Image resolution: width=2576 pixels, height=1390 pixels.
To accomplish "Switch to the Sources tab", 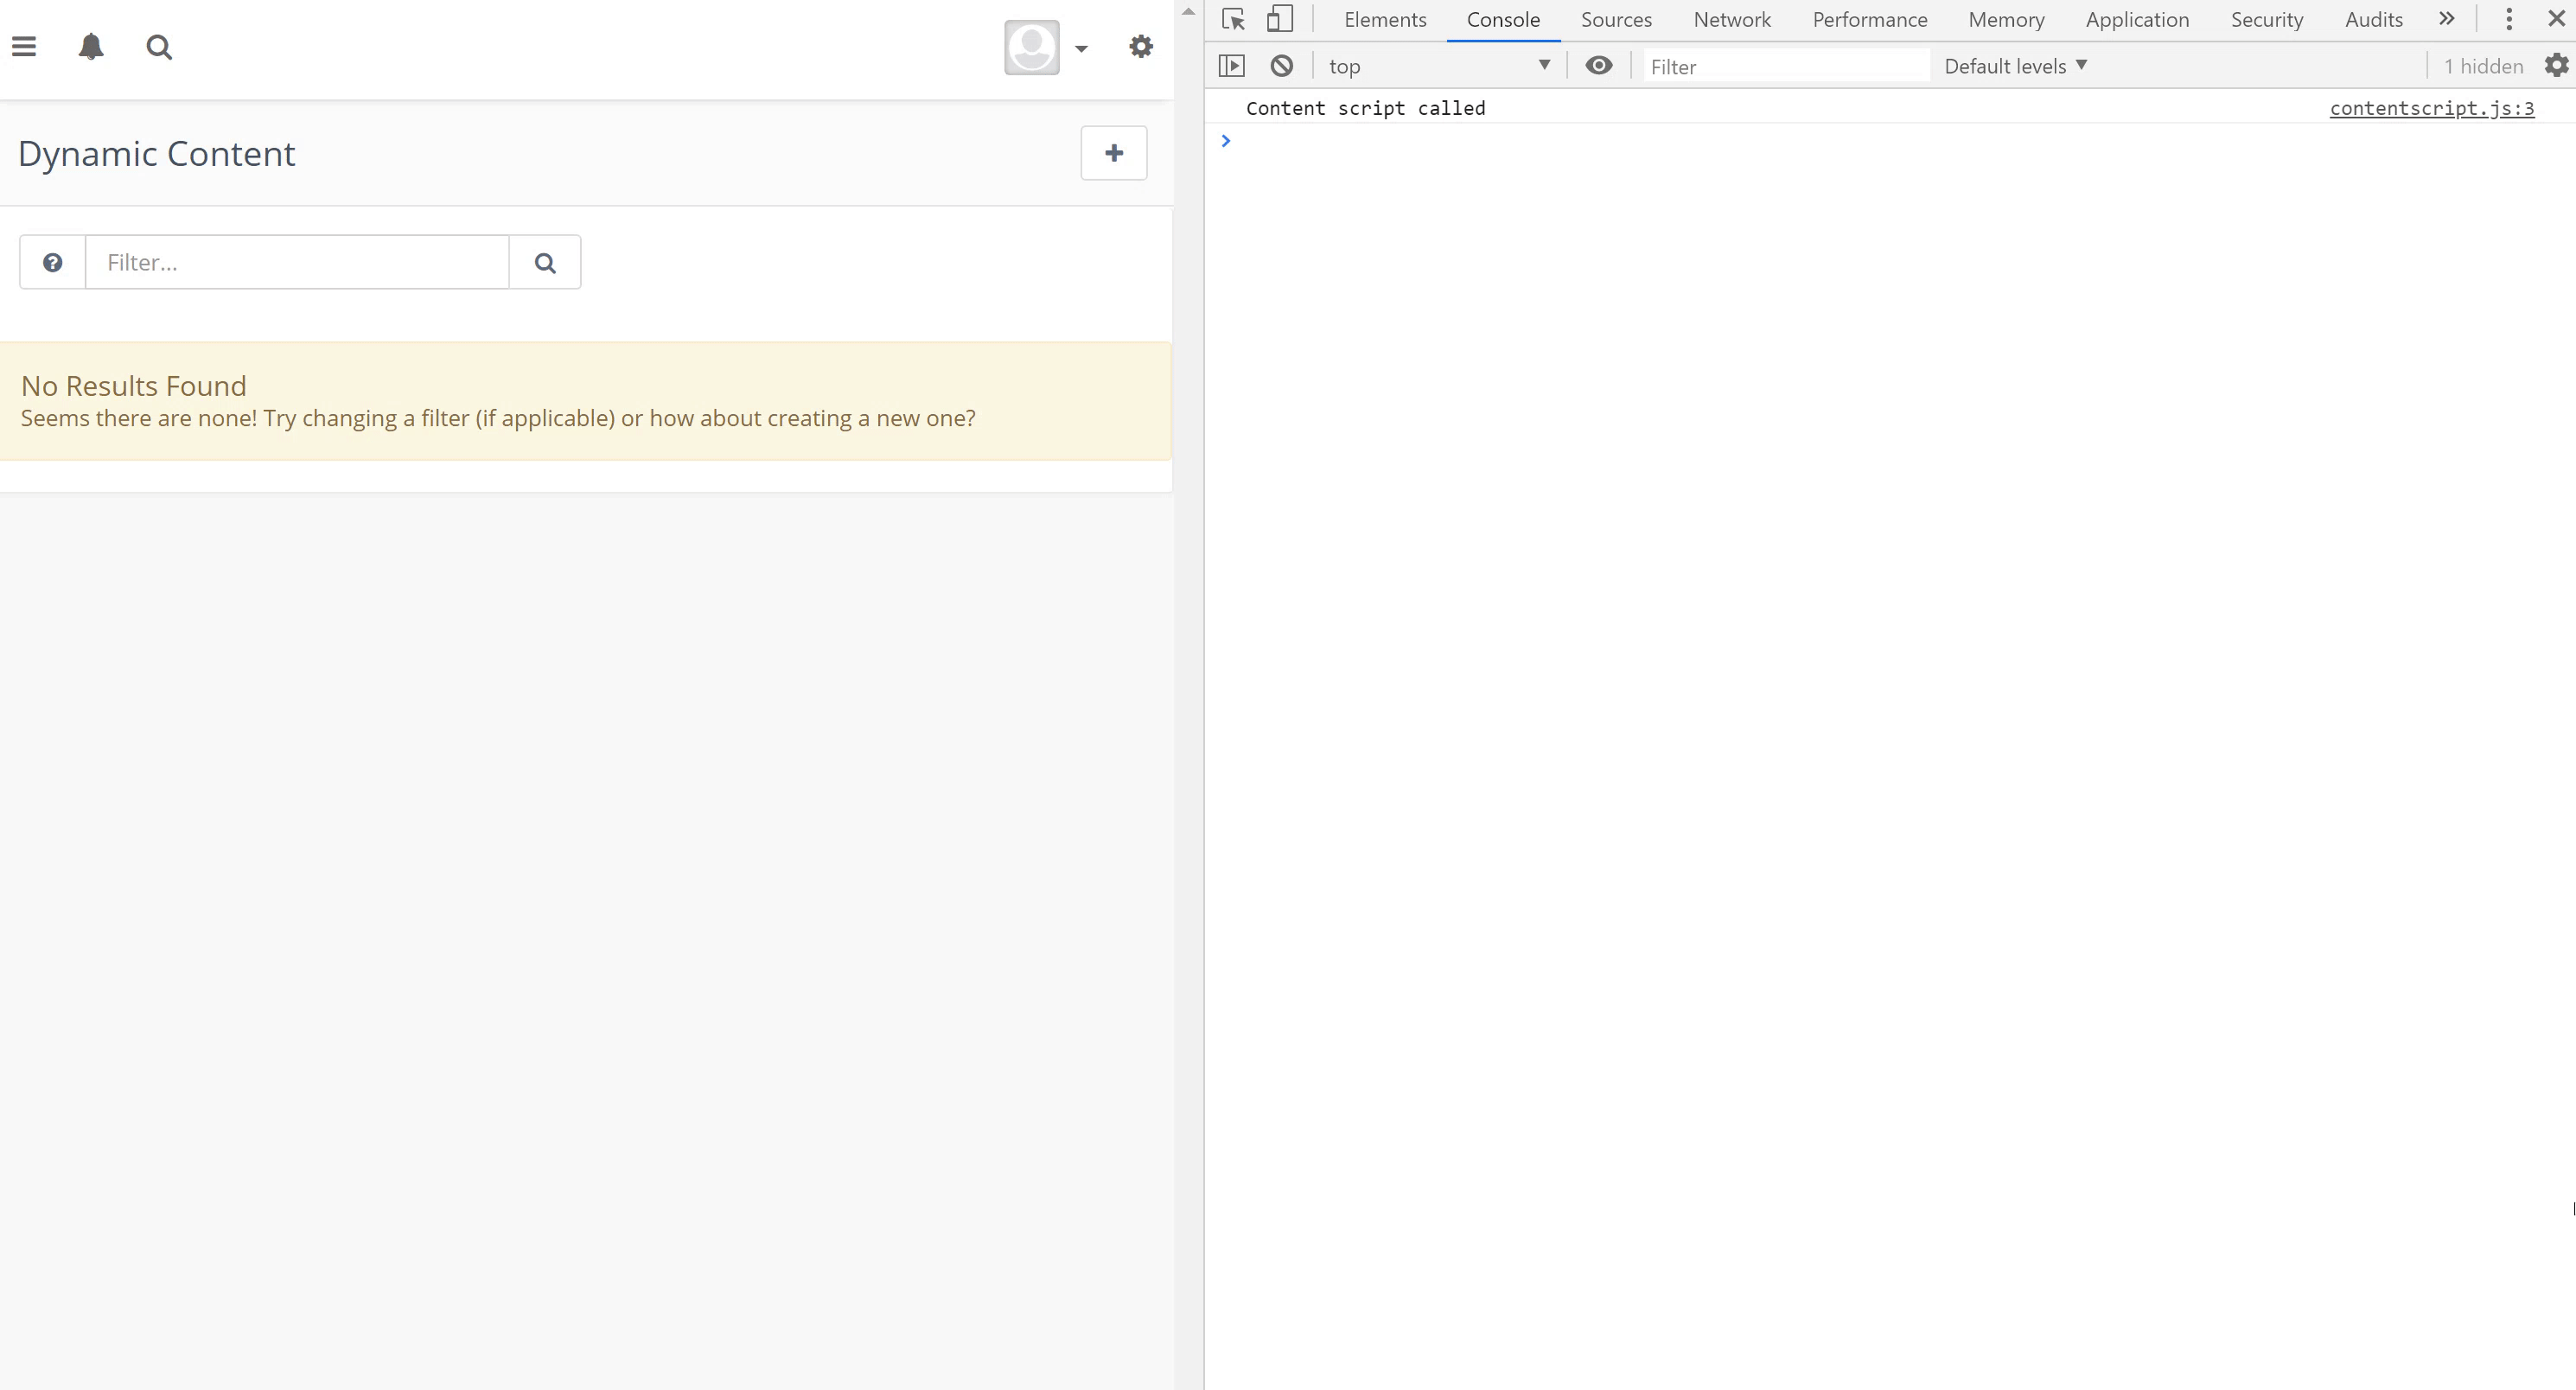I will 1616,19.
